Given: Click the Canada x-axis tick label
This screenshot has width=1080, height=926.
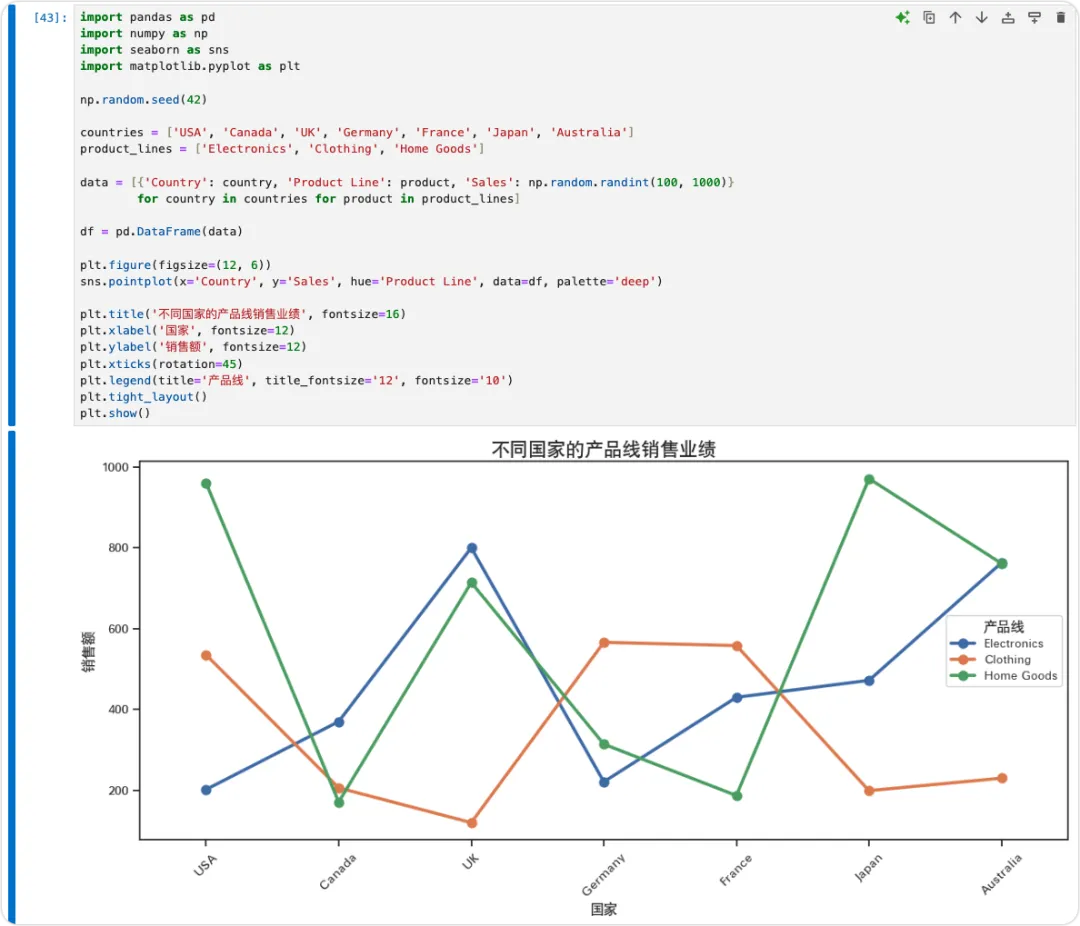Looking at the screenshot, I should (338, 872).
